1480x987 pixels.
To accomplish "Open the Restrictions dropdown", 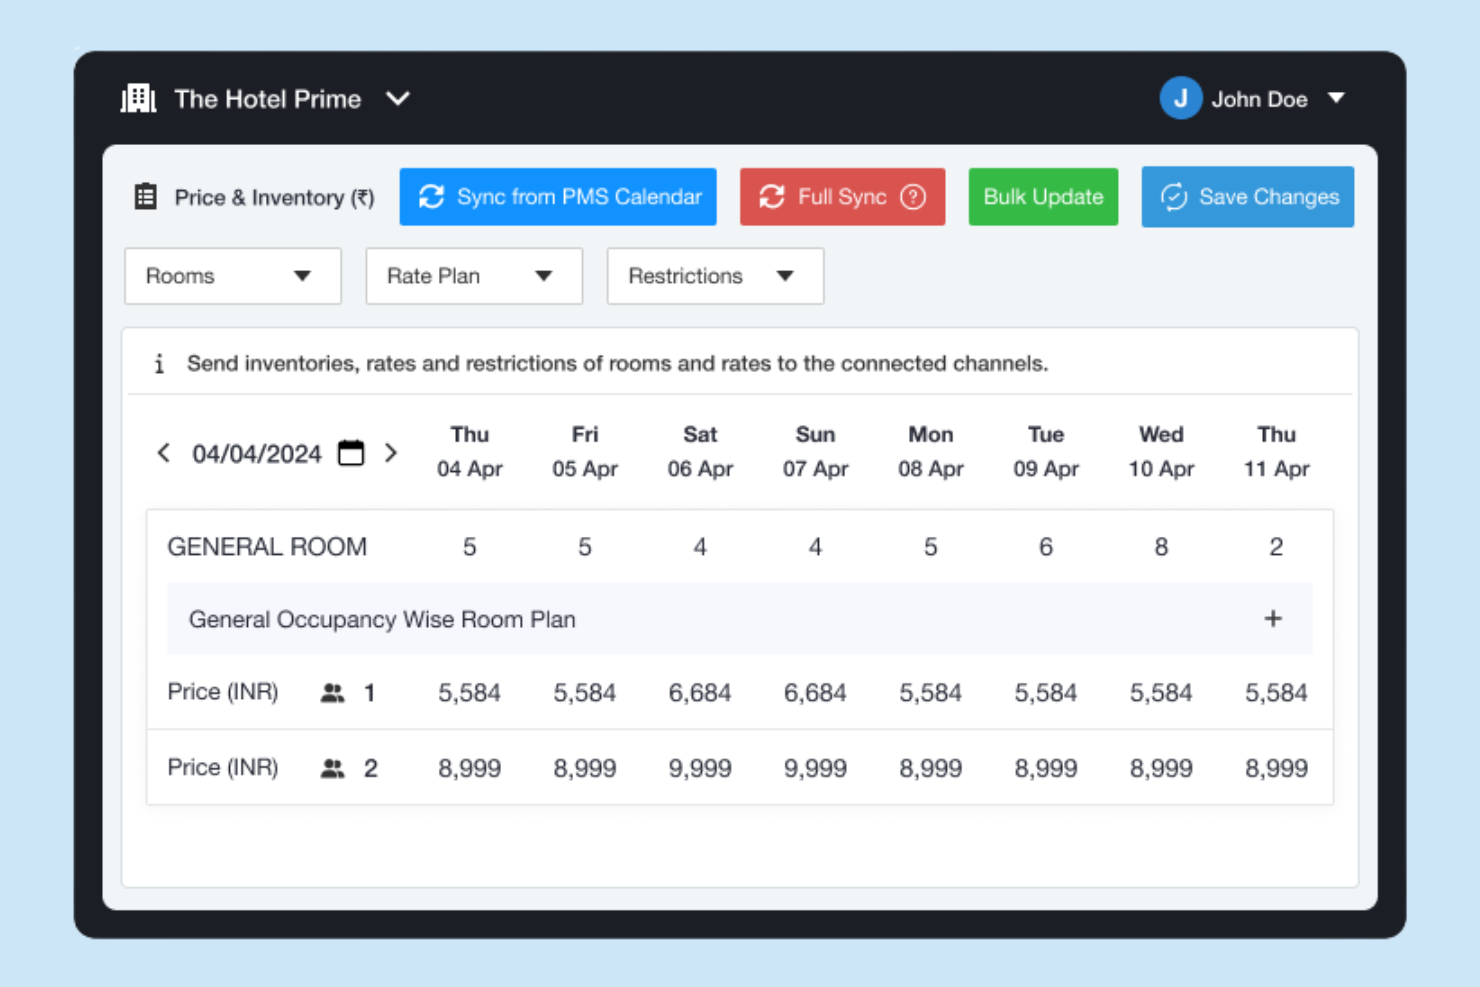I will click(x=714, y=276).
